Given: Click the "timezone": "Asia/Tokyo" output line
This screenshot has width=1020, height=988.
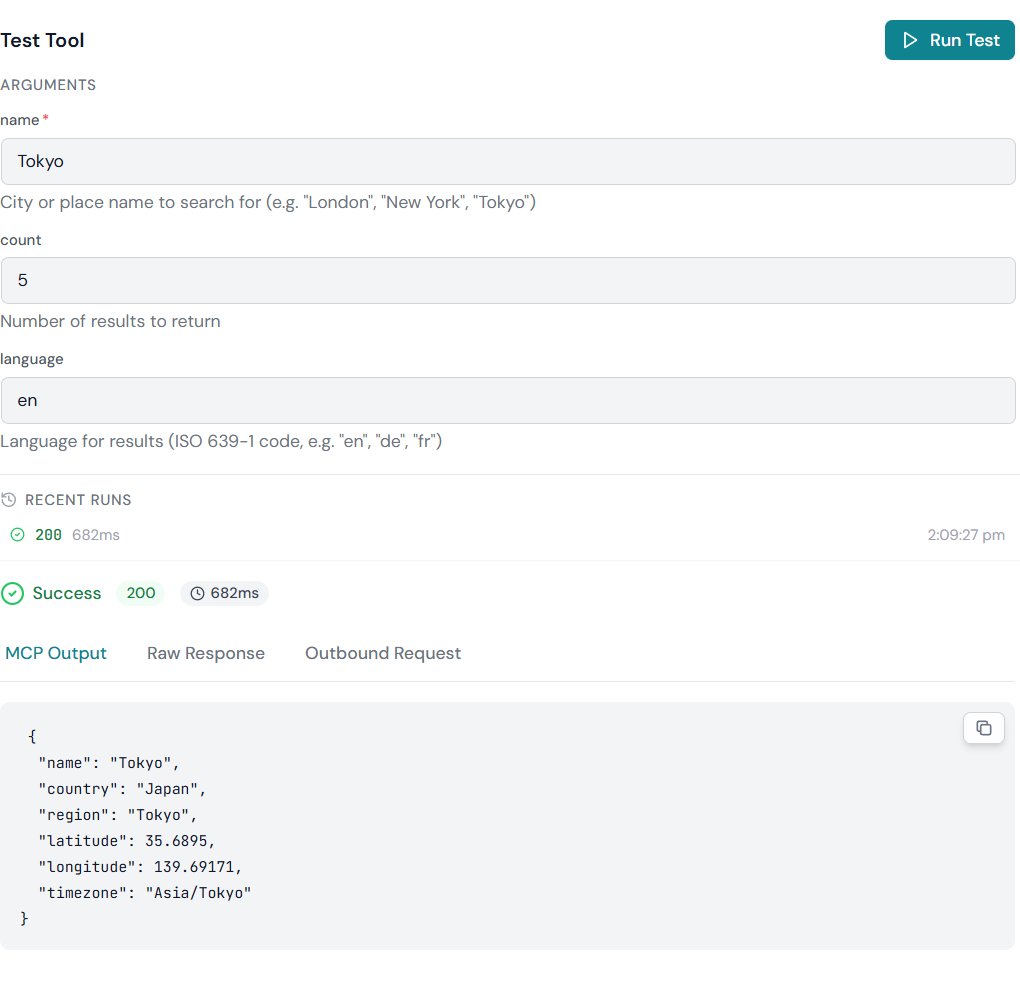Looking at the screenshot, I should point(144,892).
